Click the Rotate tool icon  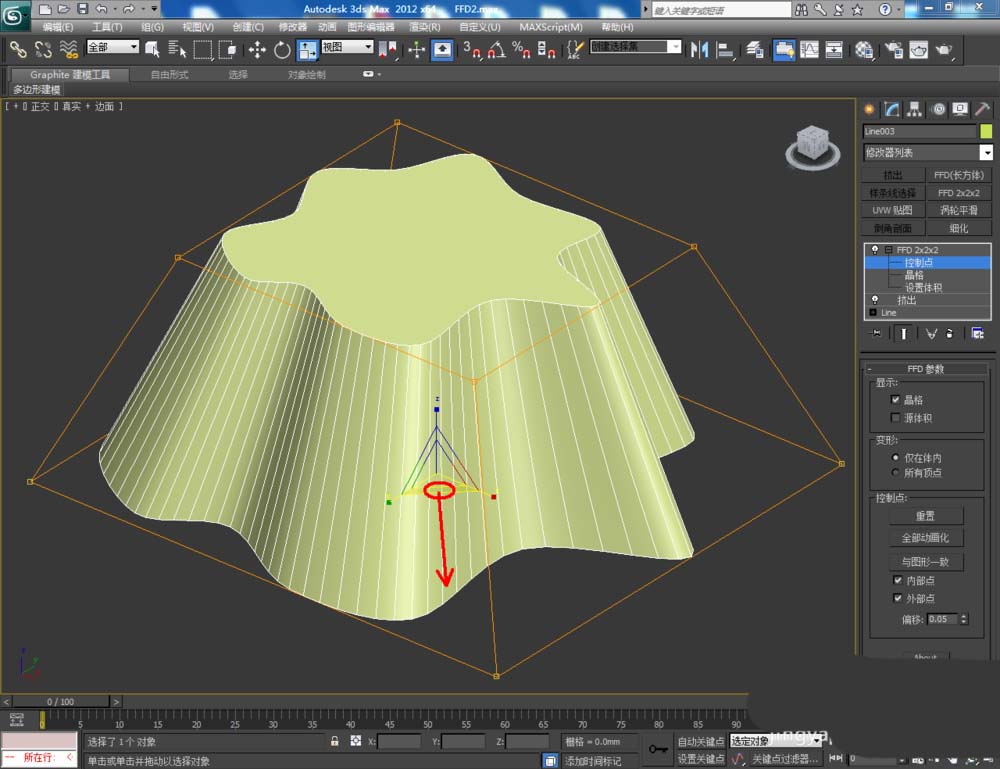[282, 49]
